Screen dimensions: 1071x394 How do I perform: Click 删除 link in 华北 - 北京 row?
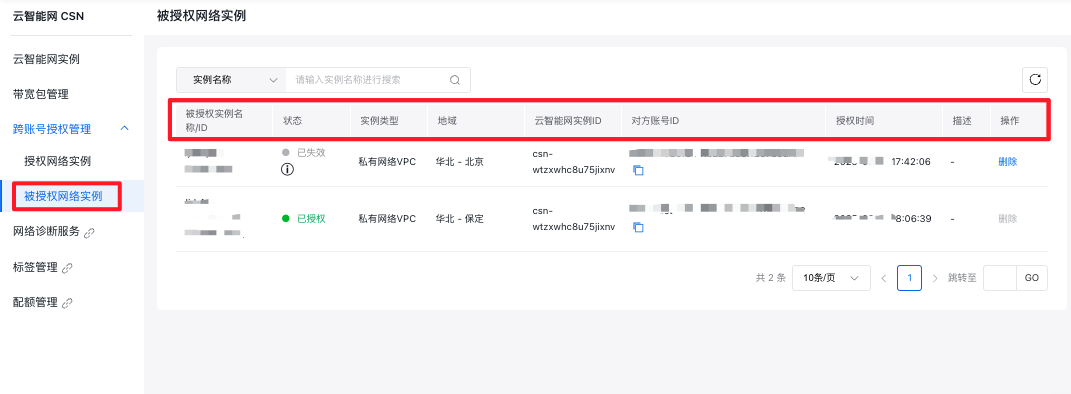(1007, 162)
